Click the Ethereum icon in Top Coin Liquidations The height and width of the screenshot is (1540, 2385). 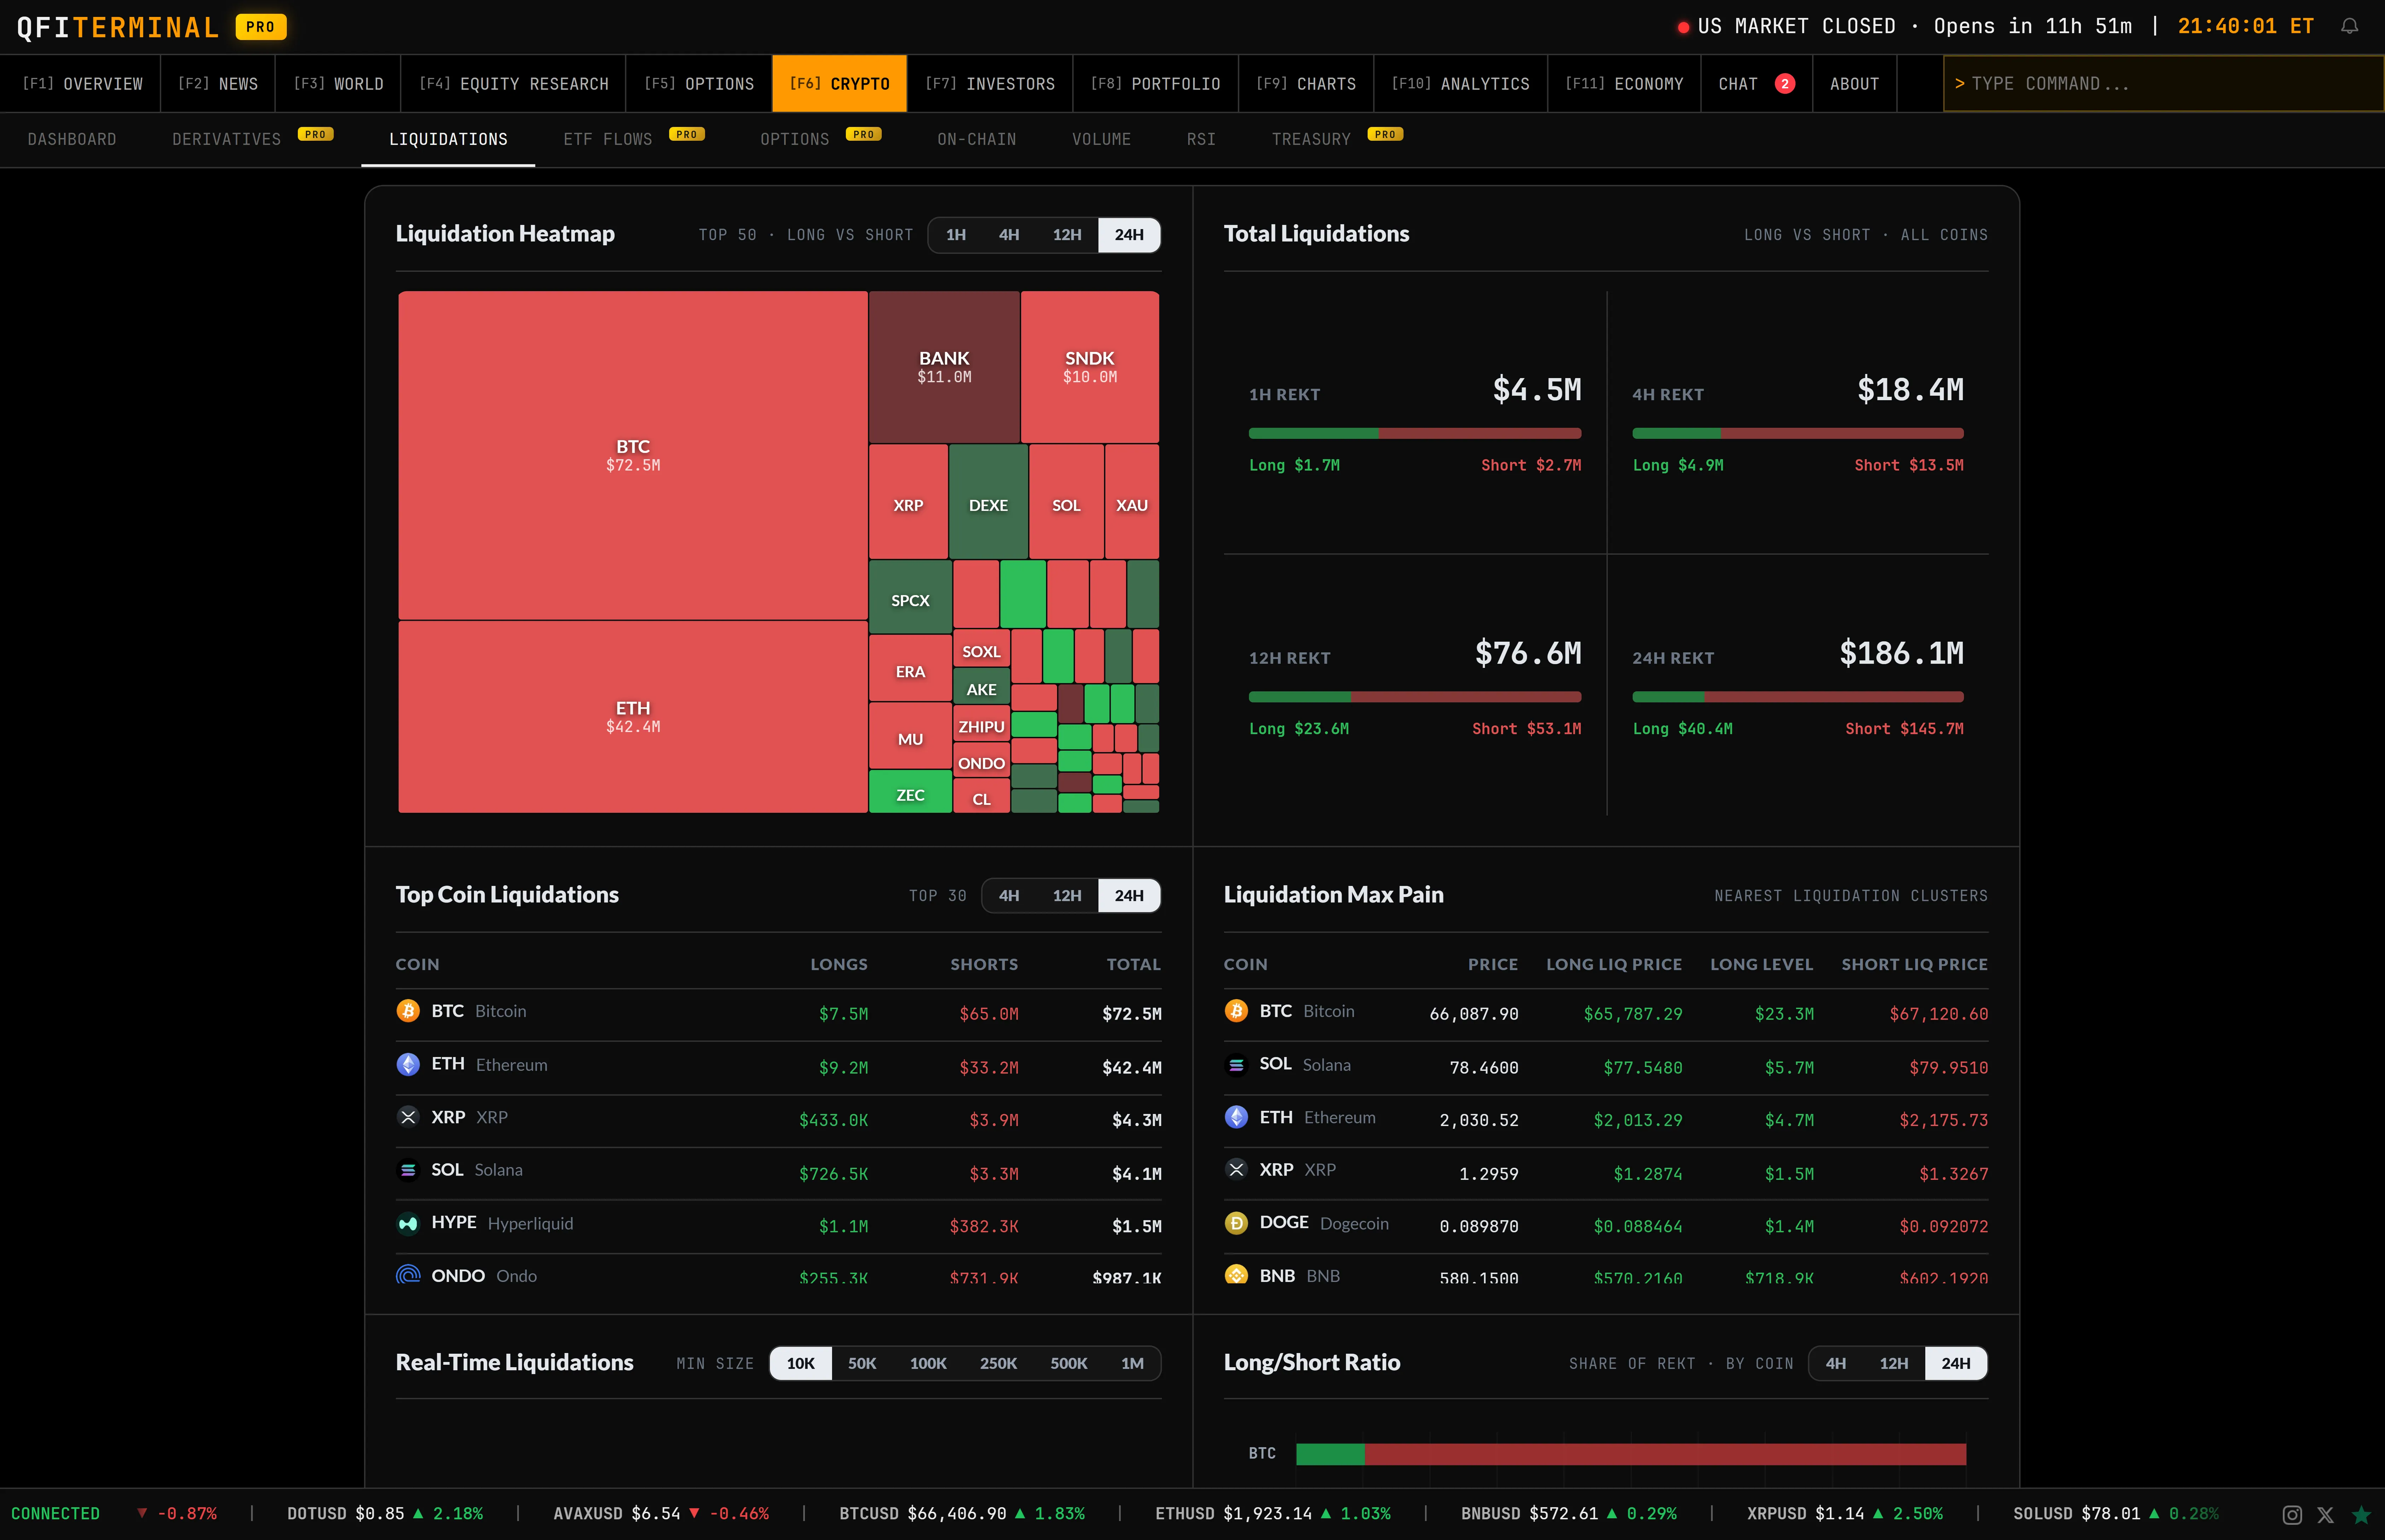408,1064
